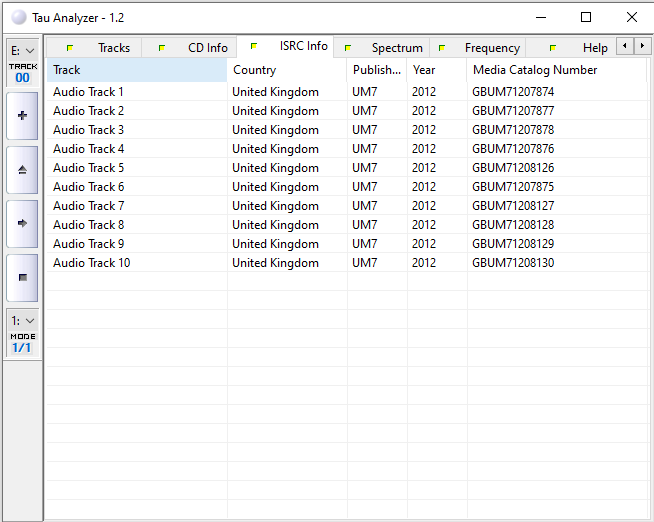This screenshot has height=522, width=654.
Task: Click the eject disc button
Action: (x=23, y=170)
